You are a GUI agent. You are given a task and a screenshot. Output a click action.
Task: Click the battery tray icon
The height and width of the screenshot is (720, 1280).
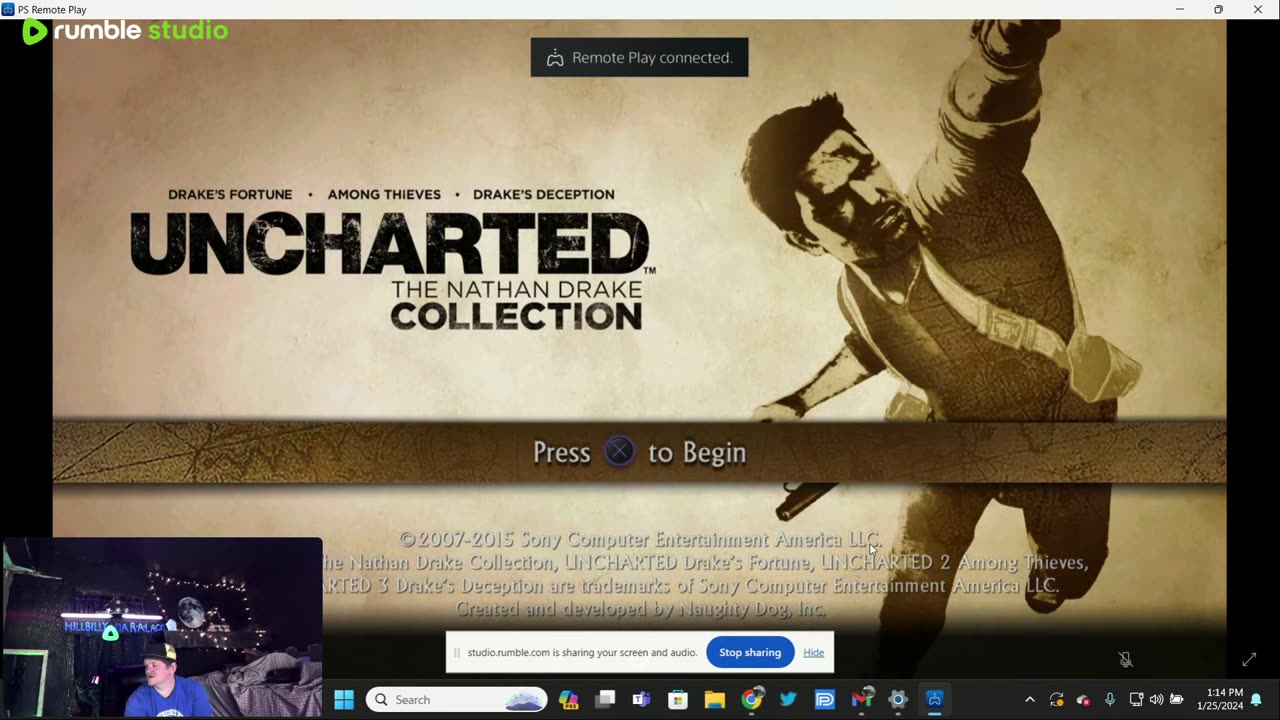pyautogui.click(x=1177, y=700)
